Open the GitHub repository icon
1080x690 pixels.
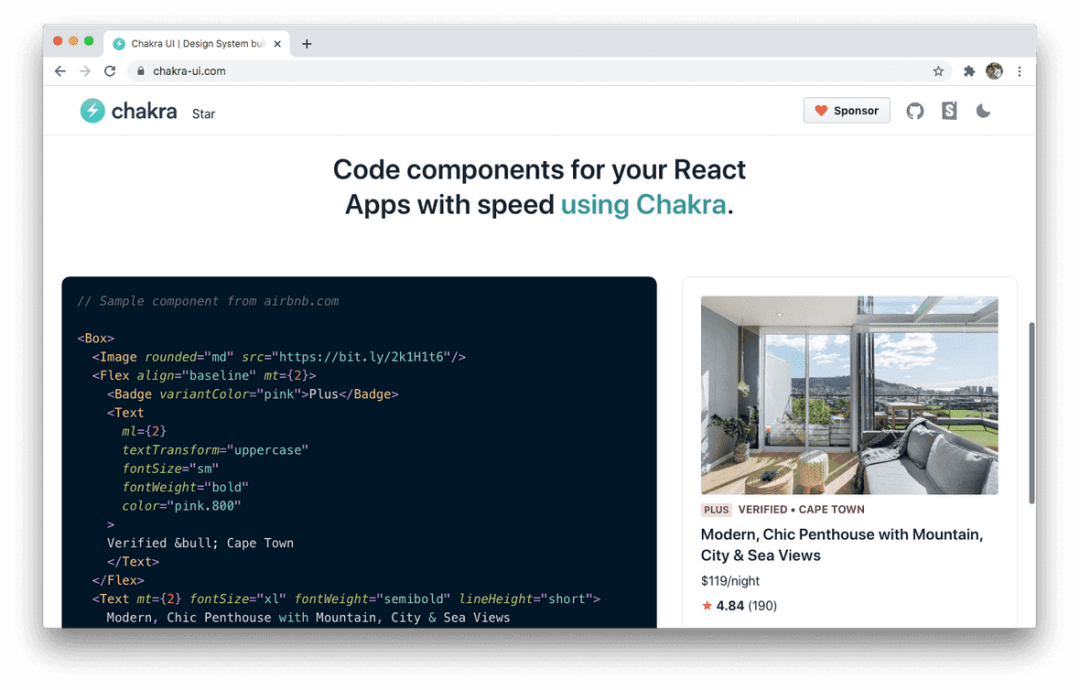915,111
